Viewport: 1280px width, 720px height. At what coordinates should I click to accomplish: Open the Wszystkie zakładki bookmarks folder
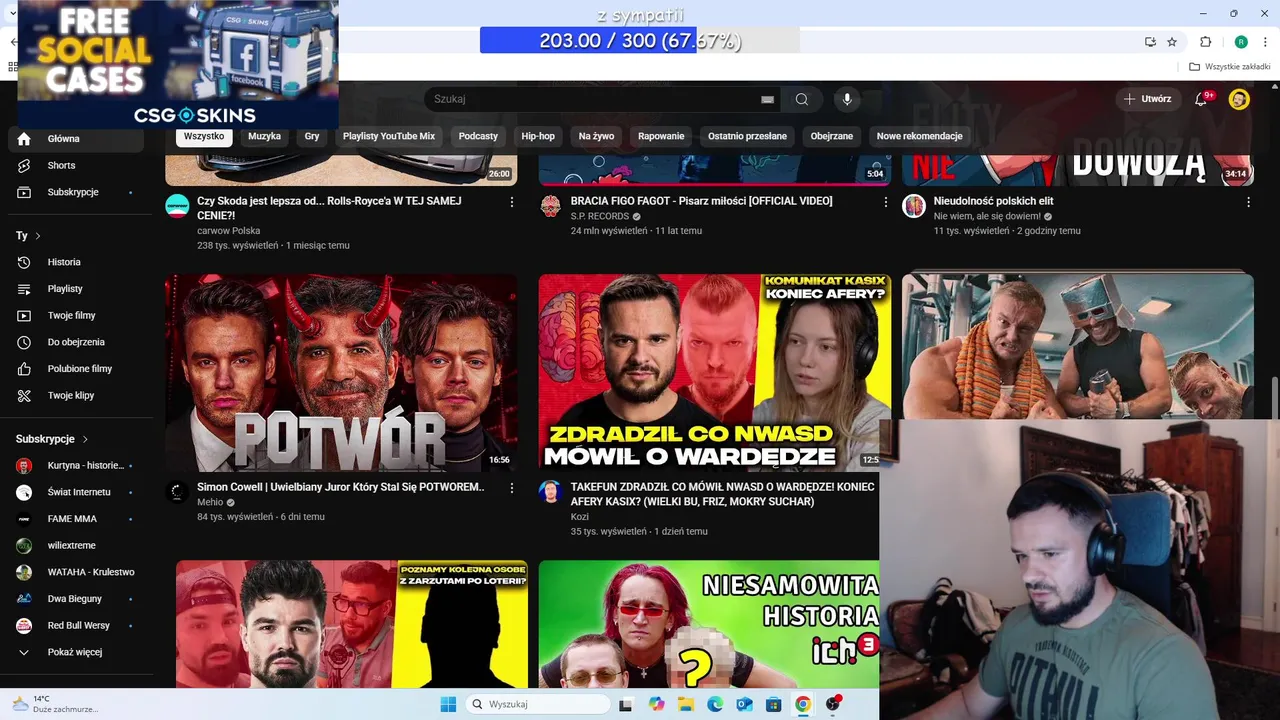point(1229,67)
